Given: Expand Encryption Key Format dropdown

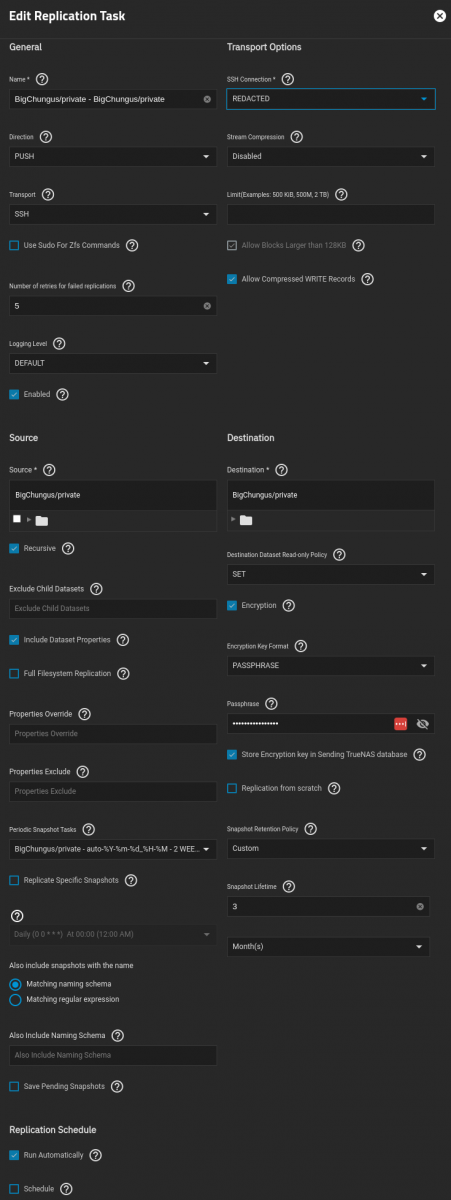Looking at the screenshot, I should click(x=331, y=666).
